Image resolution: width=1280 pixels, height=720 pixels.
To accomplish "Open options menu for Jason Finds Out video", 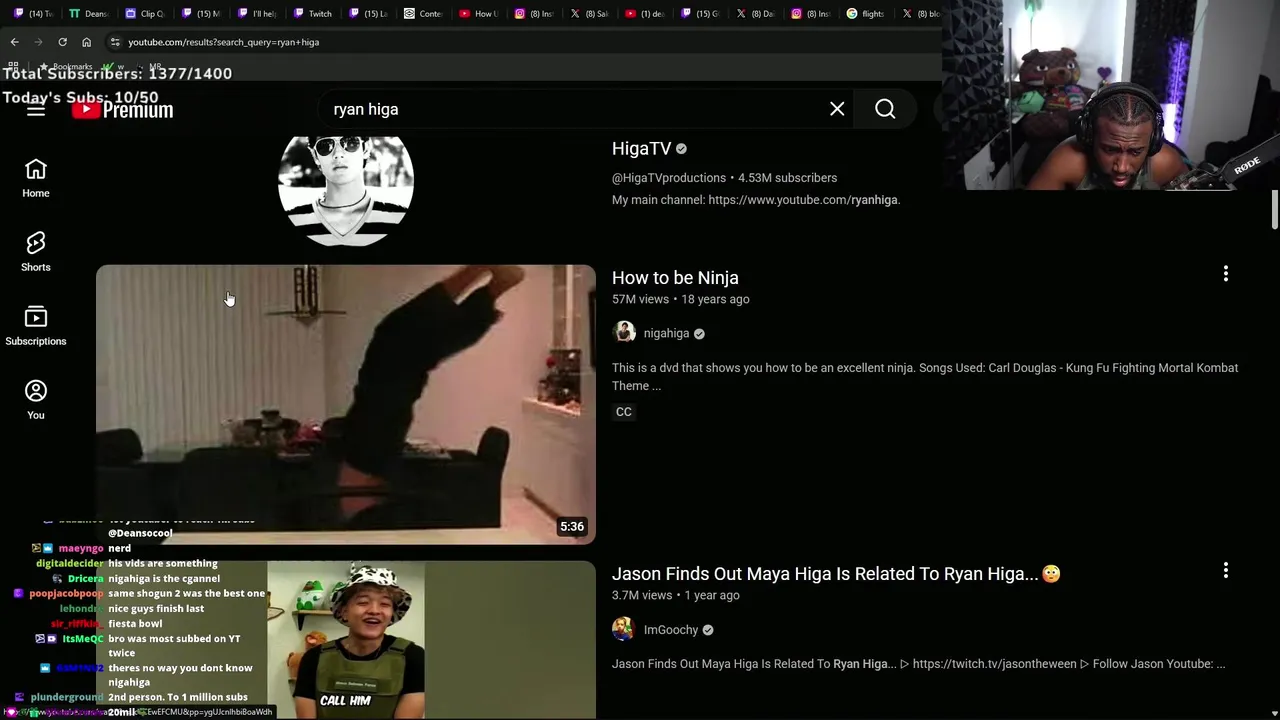I will click(x=1226, y=571).
